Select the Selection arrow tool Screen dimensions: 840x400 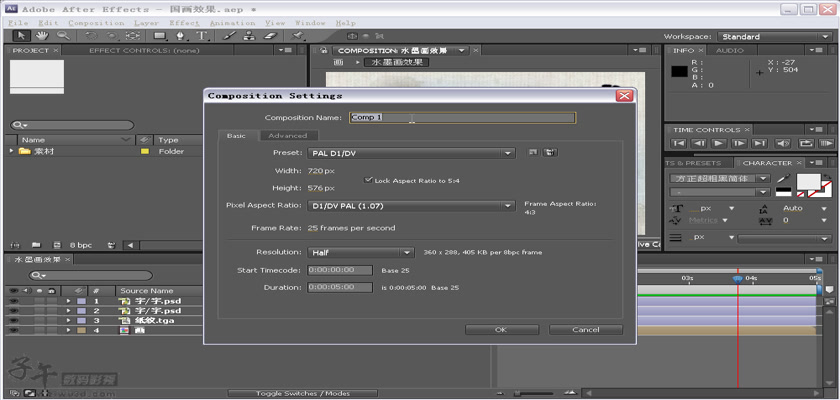(22, 36)
